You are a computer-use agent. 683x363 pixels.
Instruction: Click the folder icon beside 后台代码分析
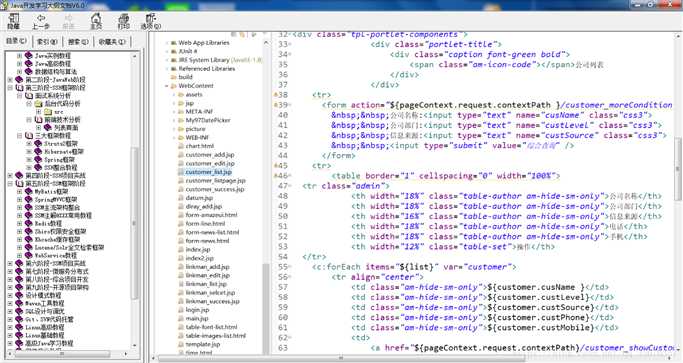point(38,103)
